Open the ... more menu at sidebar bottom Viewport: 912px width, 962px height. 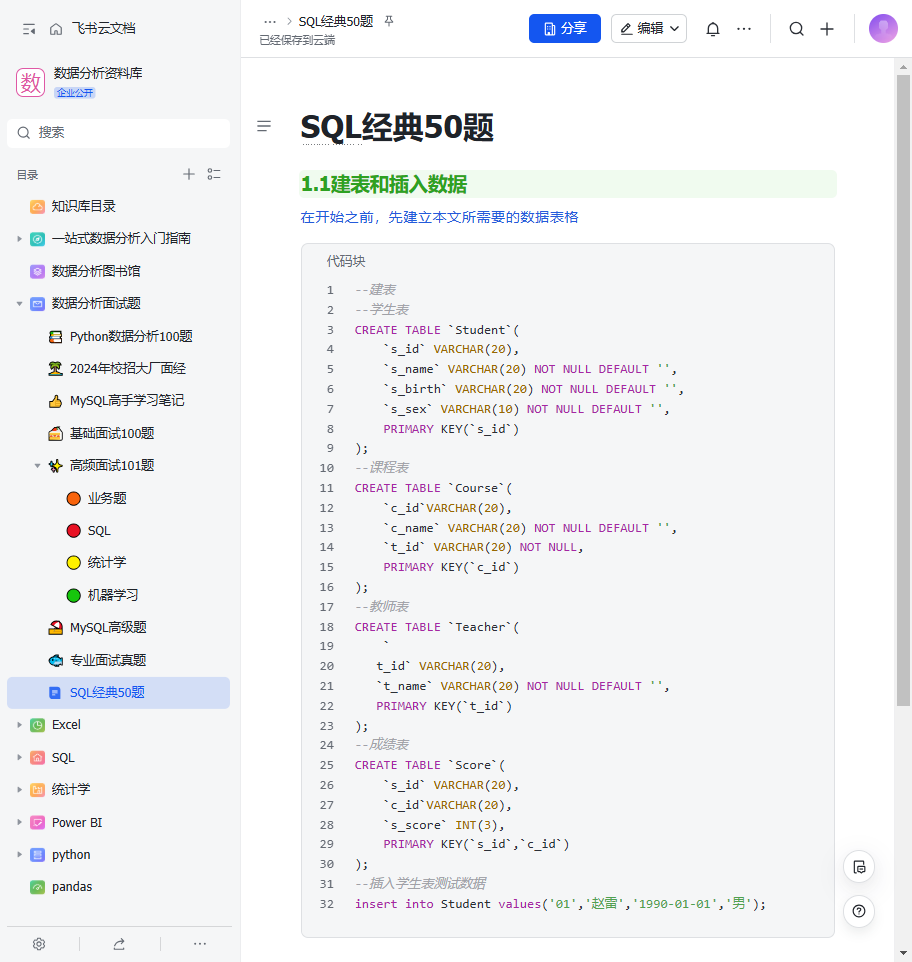tap(199, 943)
